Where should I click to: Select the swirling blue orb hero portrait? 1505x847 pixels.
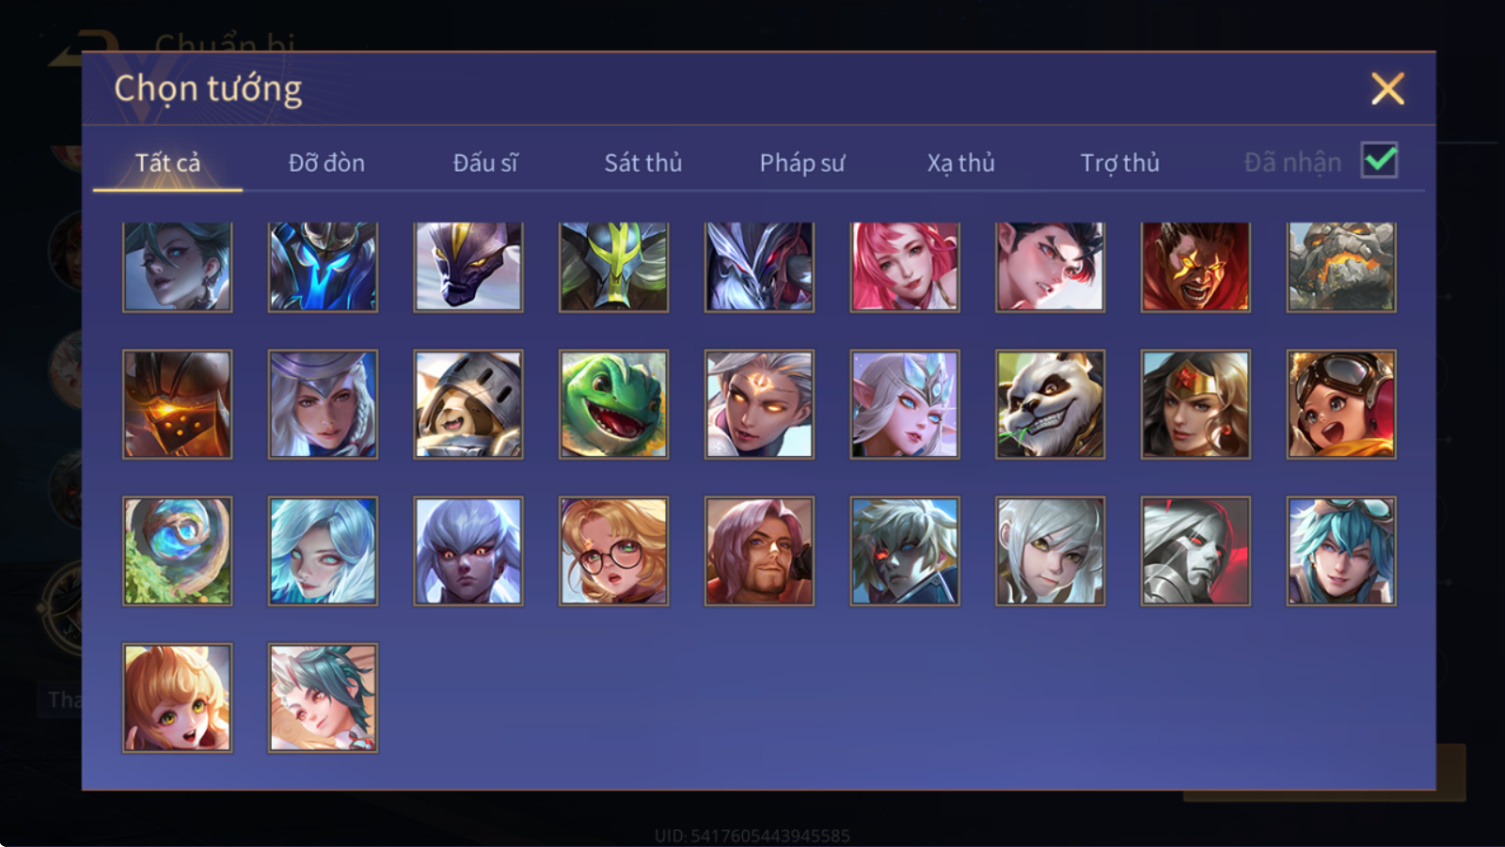[x=177, y=551]
